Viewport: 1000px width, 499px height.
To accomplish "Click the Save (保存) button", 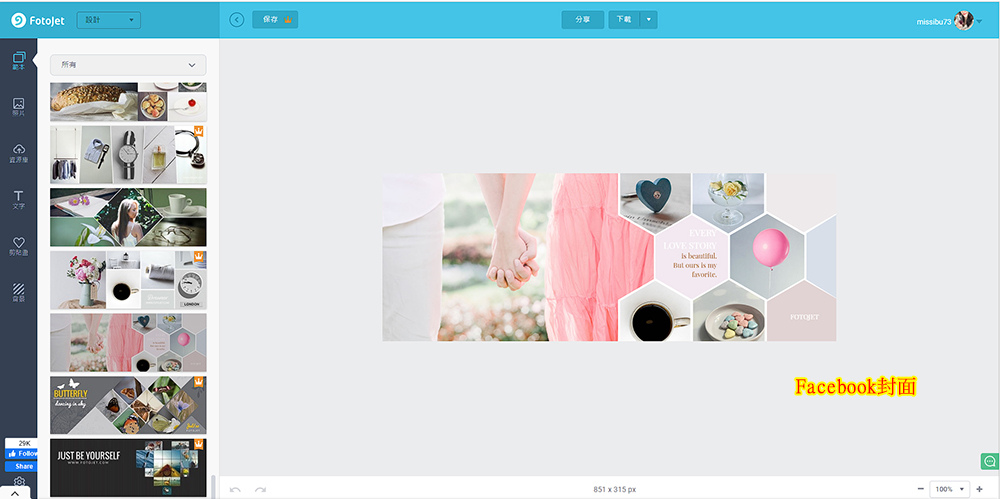I will [x=275, y=20].
